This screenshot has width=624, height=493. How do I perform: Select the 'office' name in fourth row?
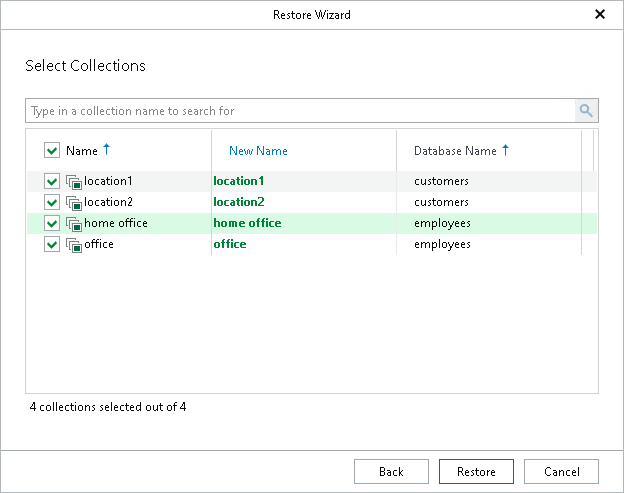click(x=99, y=244)
